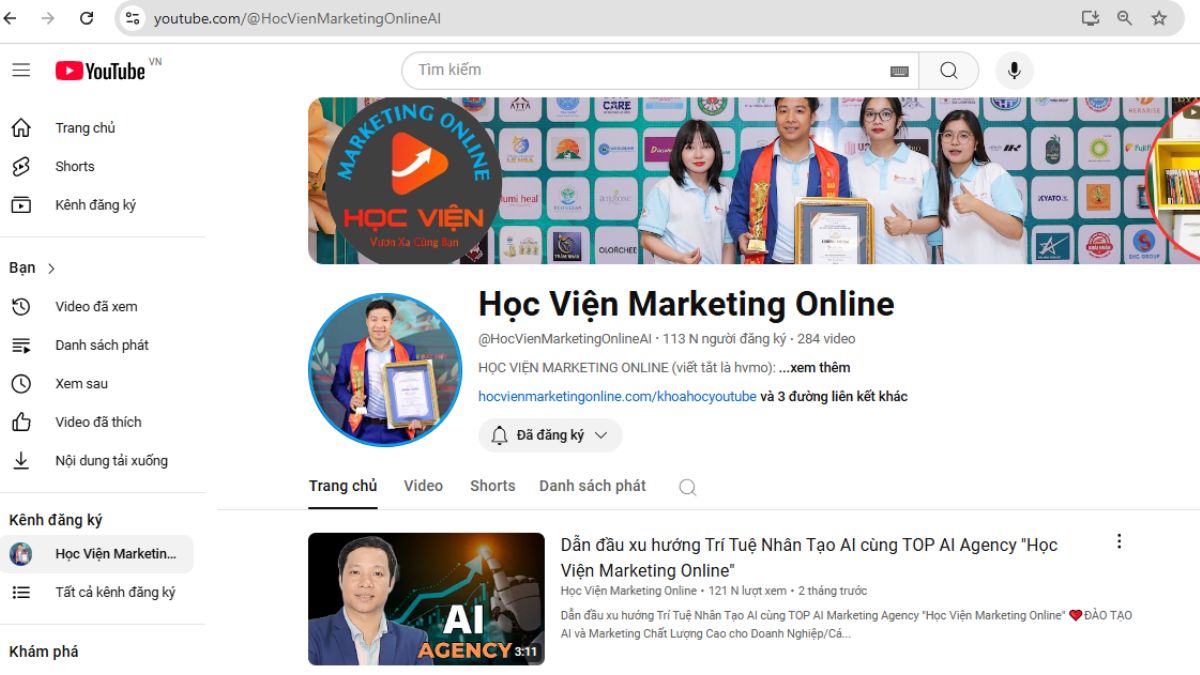
Task: Search within the channel using magnifier
Action: pyautogui.click(x=687, y=487)
